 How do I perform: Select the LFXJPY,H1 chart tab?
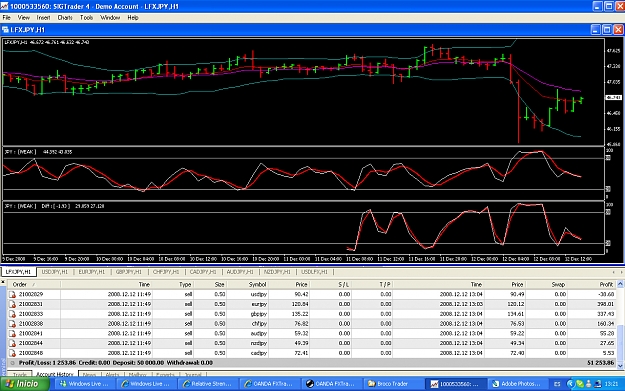[19, 272]
